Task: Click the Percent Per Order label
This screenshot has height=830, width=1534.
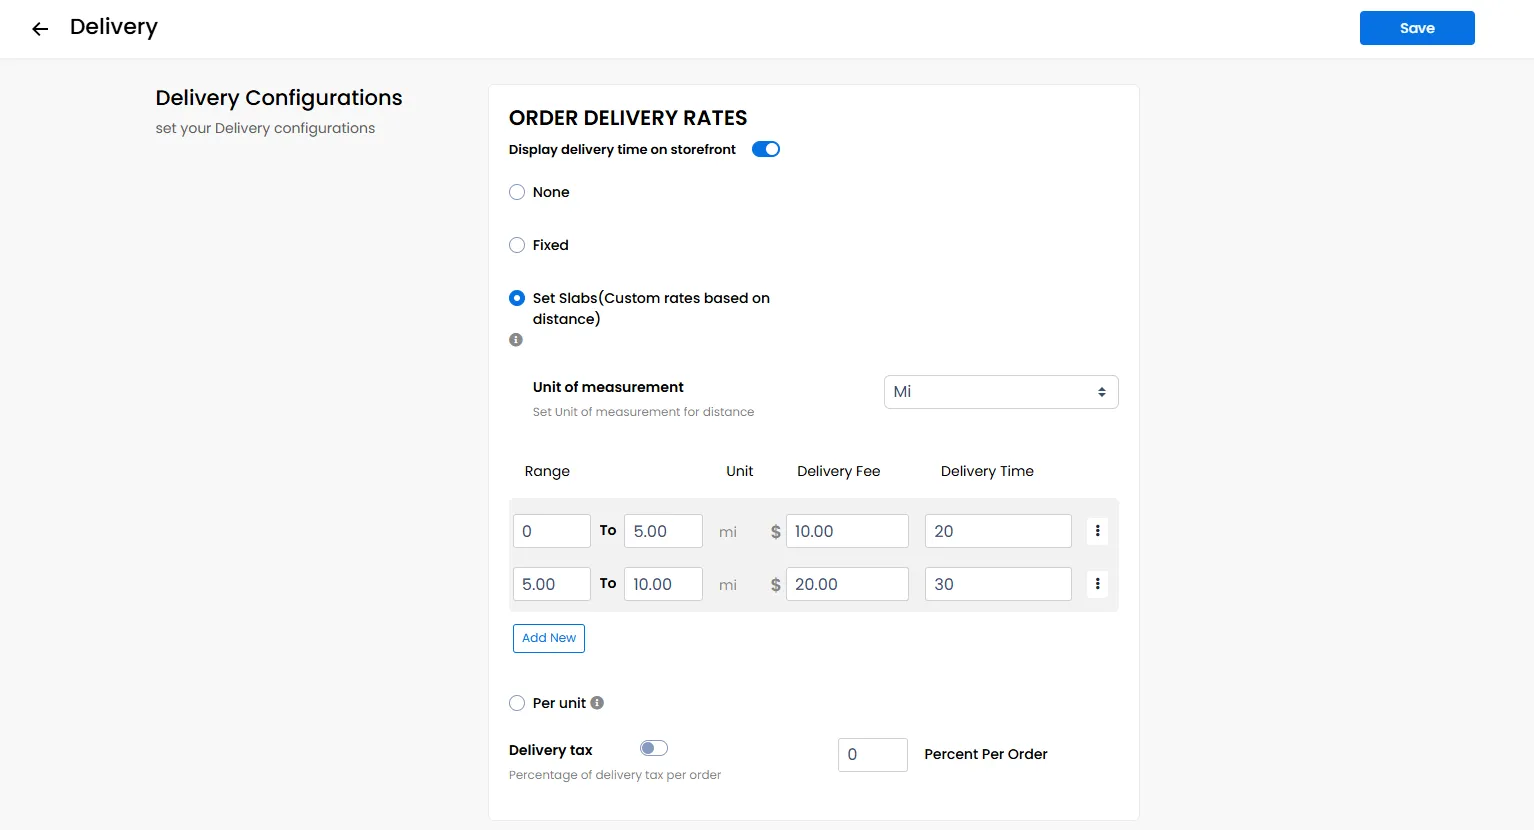Action: pos(986,754)
